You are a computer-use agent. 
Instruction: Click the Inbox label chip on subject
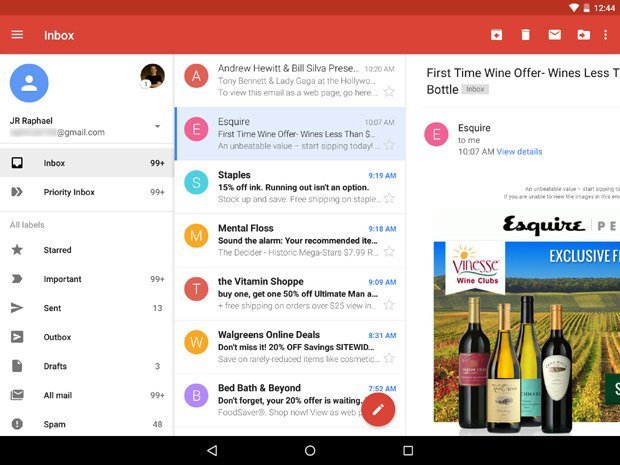tap(475, 89)
